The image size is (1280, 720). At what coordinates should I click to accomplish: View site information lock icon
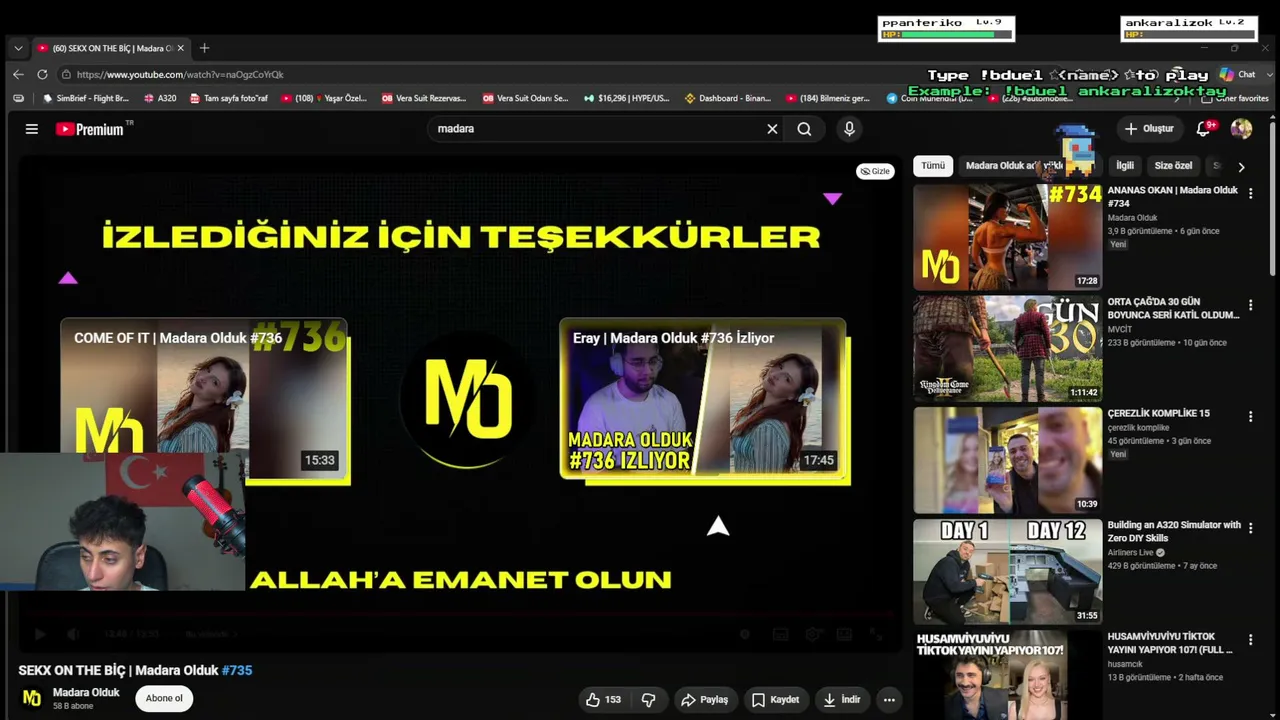point(66,74)
